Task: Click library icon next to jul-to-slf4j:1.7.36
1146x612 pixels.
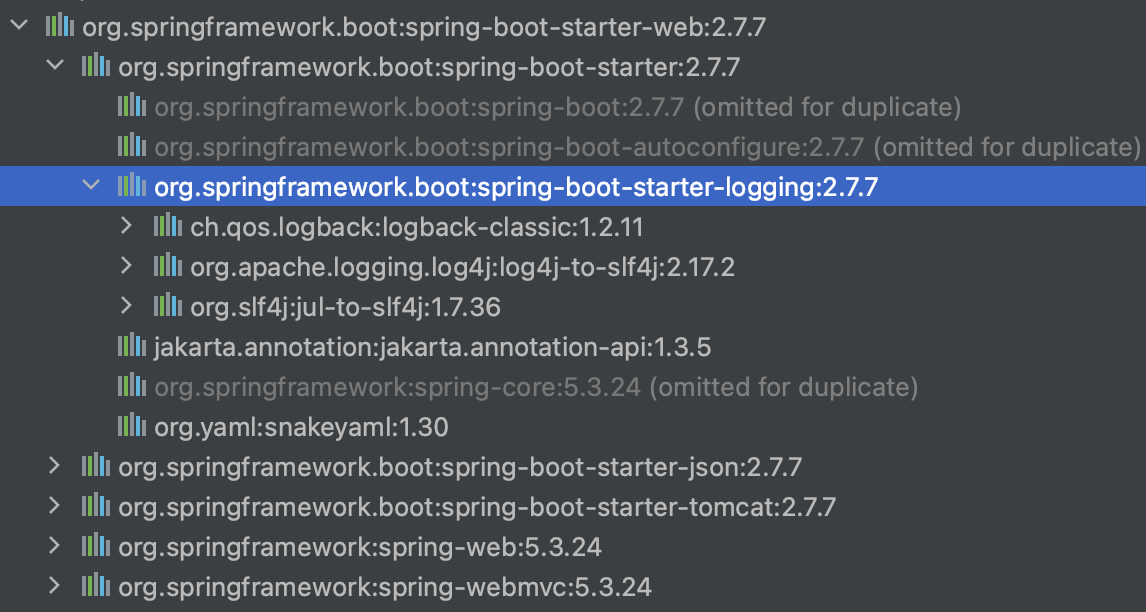Action: 167,307
